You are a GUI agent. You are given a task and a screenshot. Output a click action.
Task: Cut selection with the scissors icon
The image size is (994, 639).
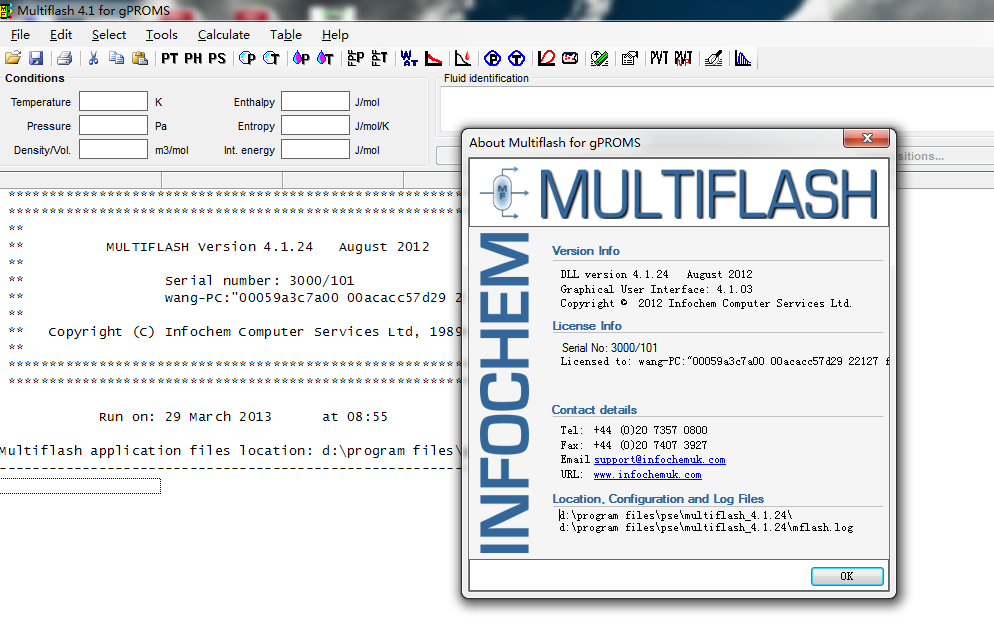(x=93, y=58)
